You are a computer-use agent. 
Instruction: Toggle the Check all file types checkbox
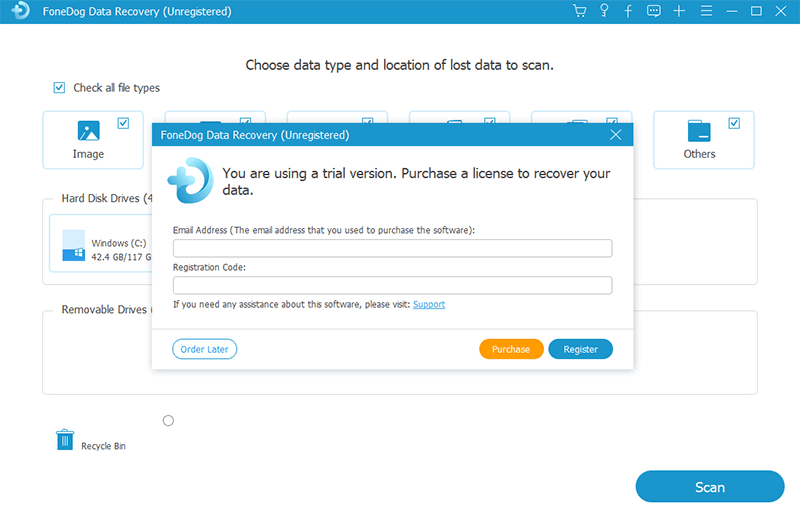pos(59,88)
